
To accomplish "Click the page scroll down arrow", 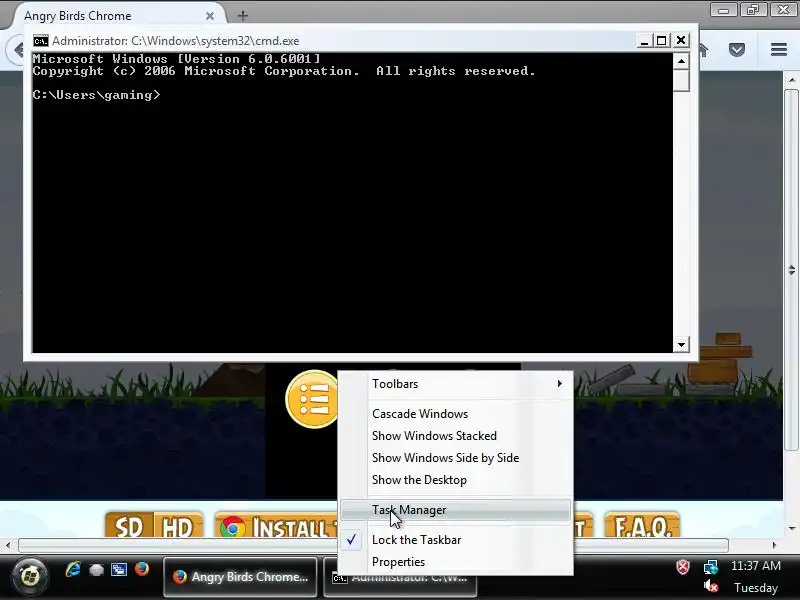I will click(x=791, y=528).
